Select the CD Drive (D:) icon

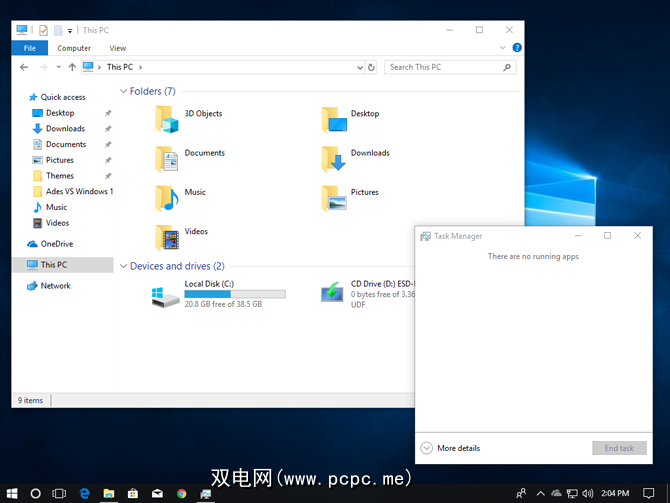(332, 293)
